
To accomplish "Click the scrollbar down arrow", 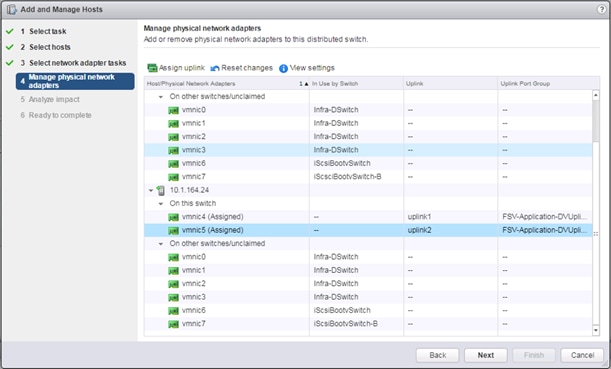I will 595,330.
